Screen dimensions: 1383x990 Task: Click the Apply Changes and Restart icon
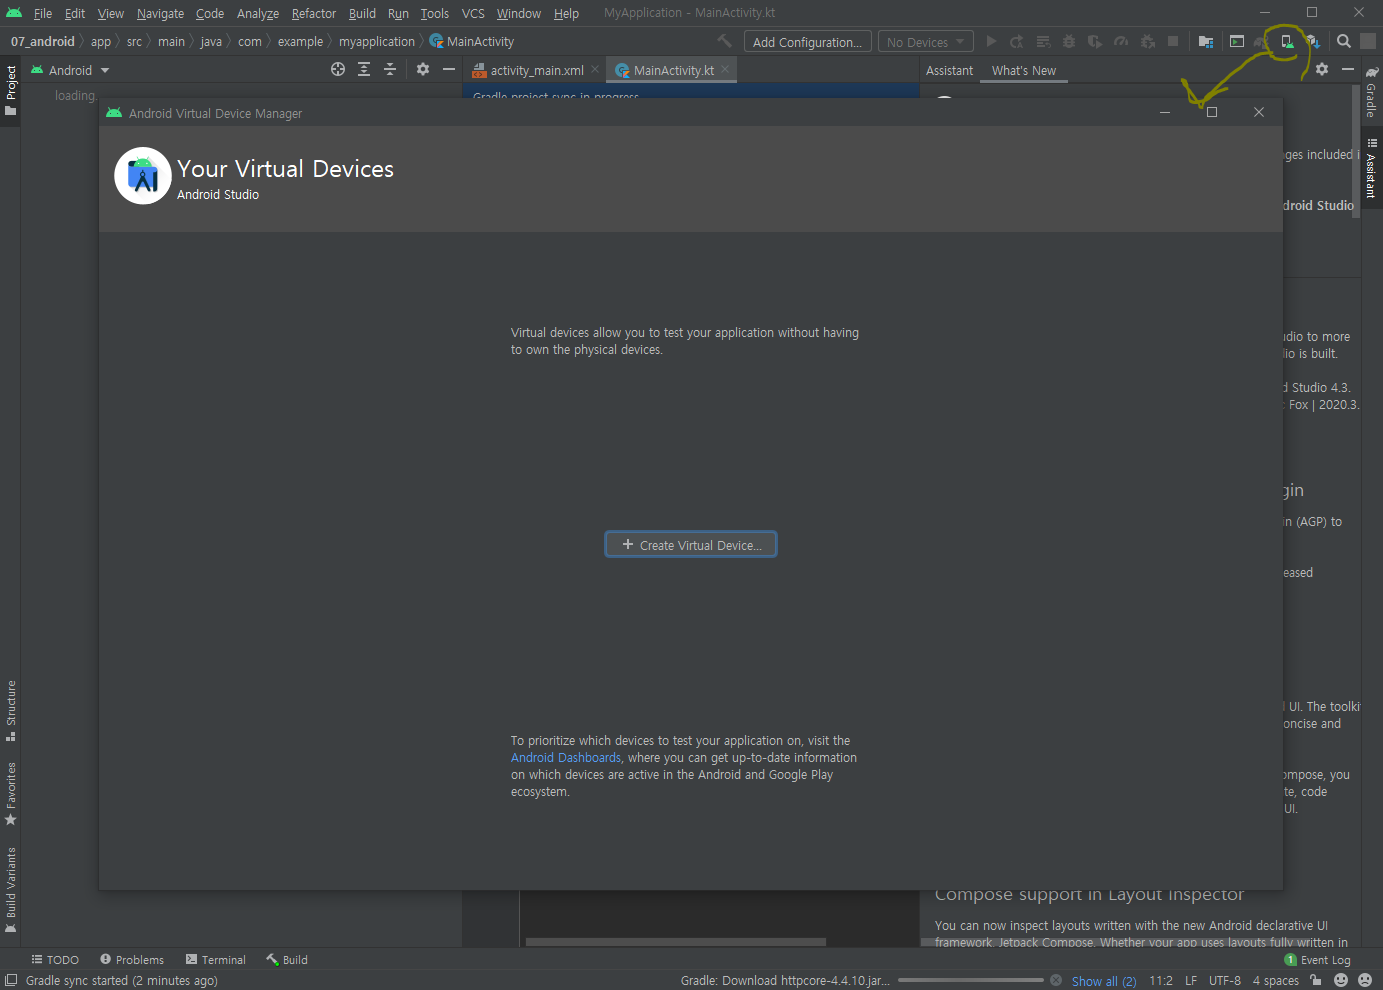point(1017,41)
